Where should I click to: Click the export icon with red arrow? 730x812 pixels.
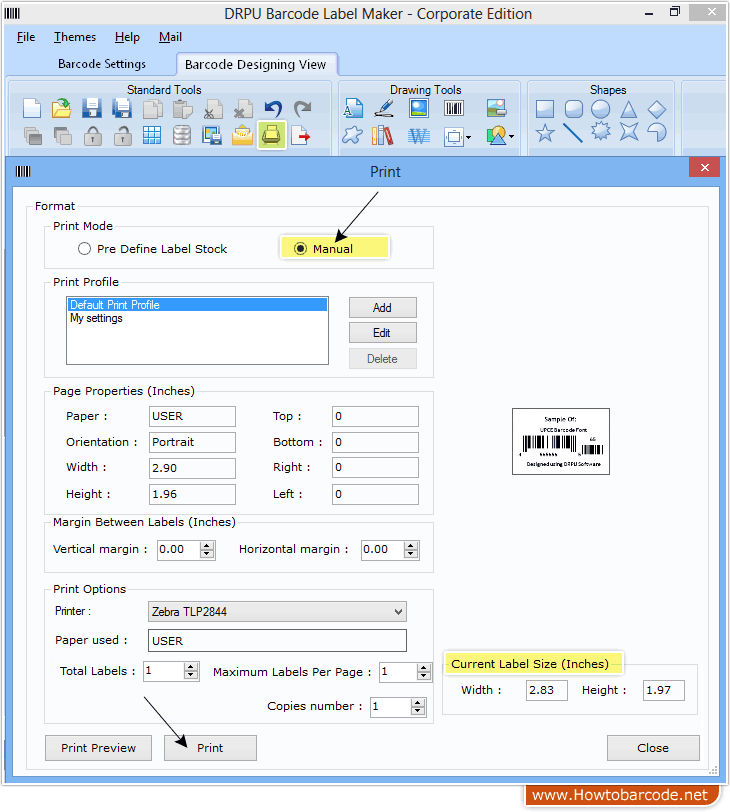point(301,136)
